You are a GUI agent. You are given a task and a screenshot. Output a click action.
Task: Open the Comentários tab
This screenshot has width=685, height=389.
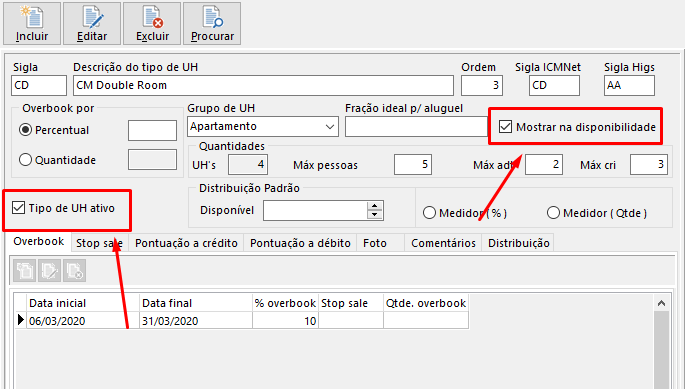(x=443, y=243)
